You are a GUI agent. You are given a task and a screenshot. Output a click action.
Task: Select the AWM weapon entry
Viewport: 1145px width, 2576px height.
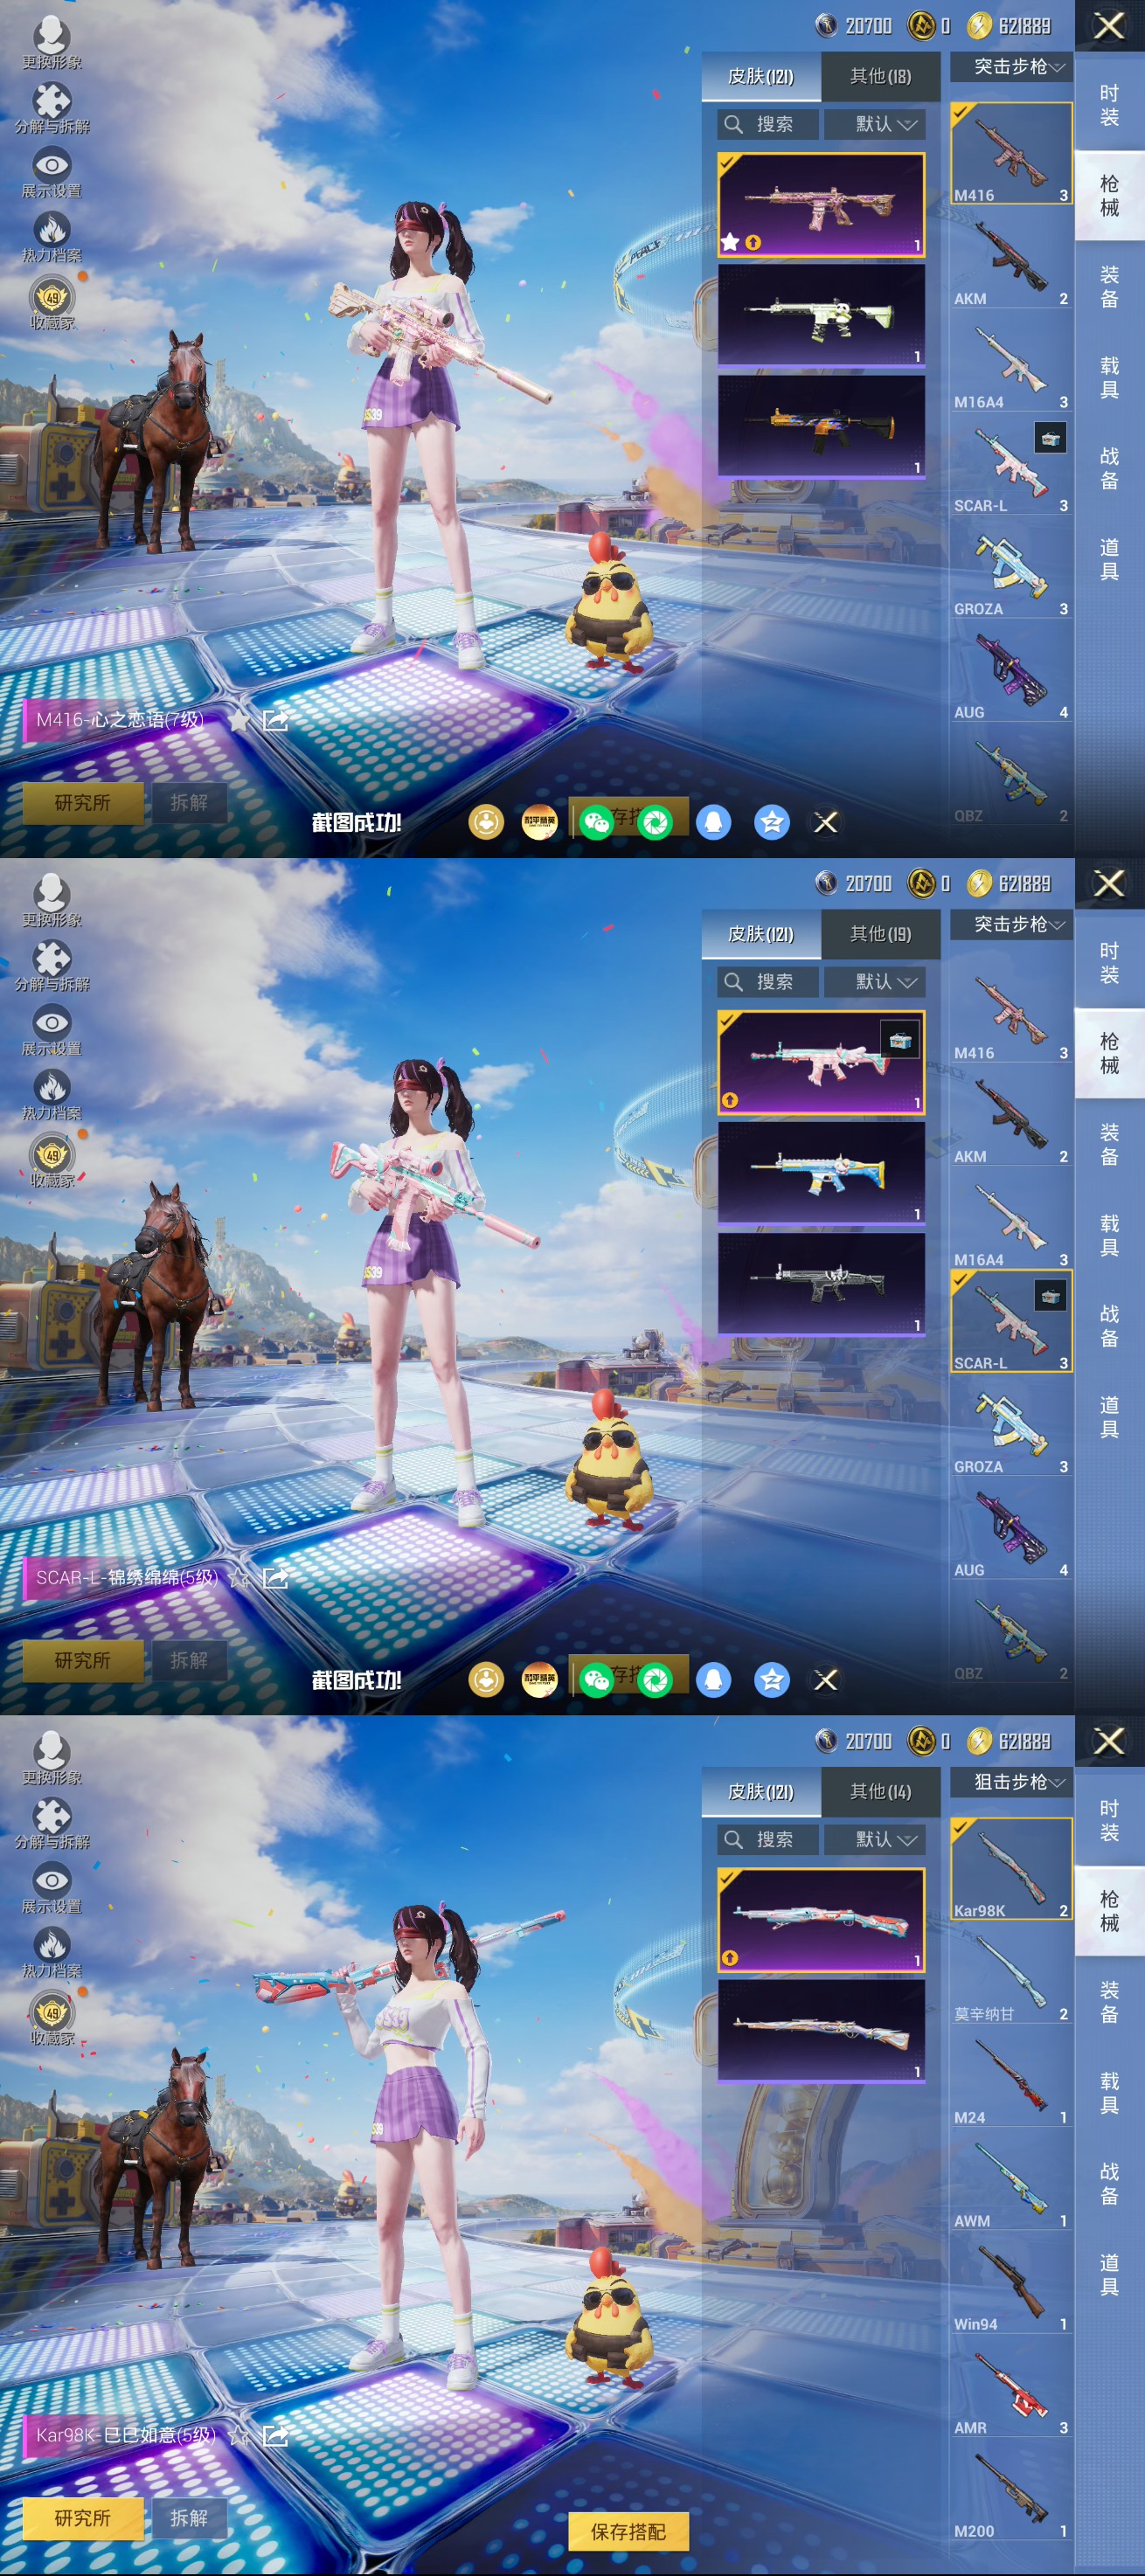click(1011, 2180)
